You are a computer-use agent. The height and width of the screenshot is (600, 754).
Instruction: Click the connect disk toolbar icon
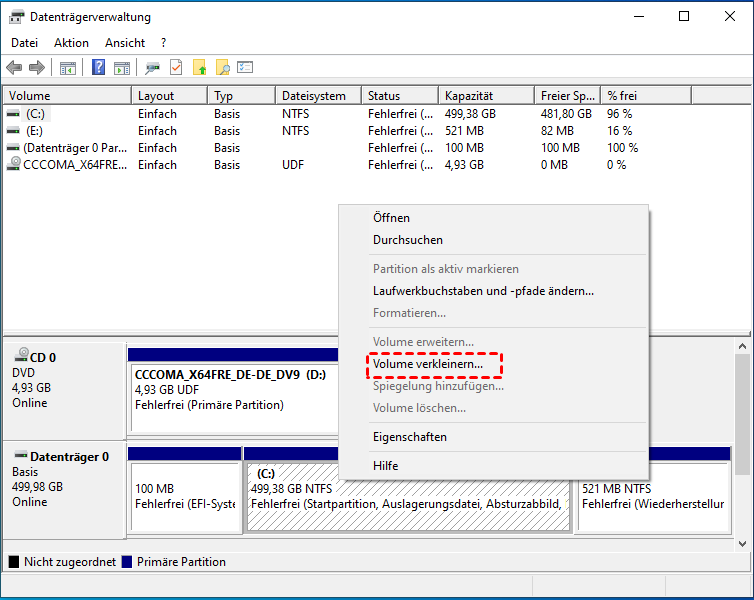pos(152,68)
